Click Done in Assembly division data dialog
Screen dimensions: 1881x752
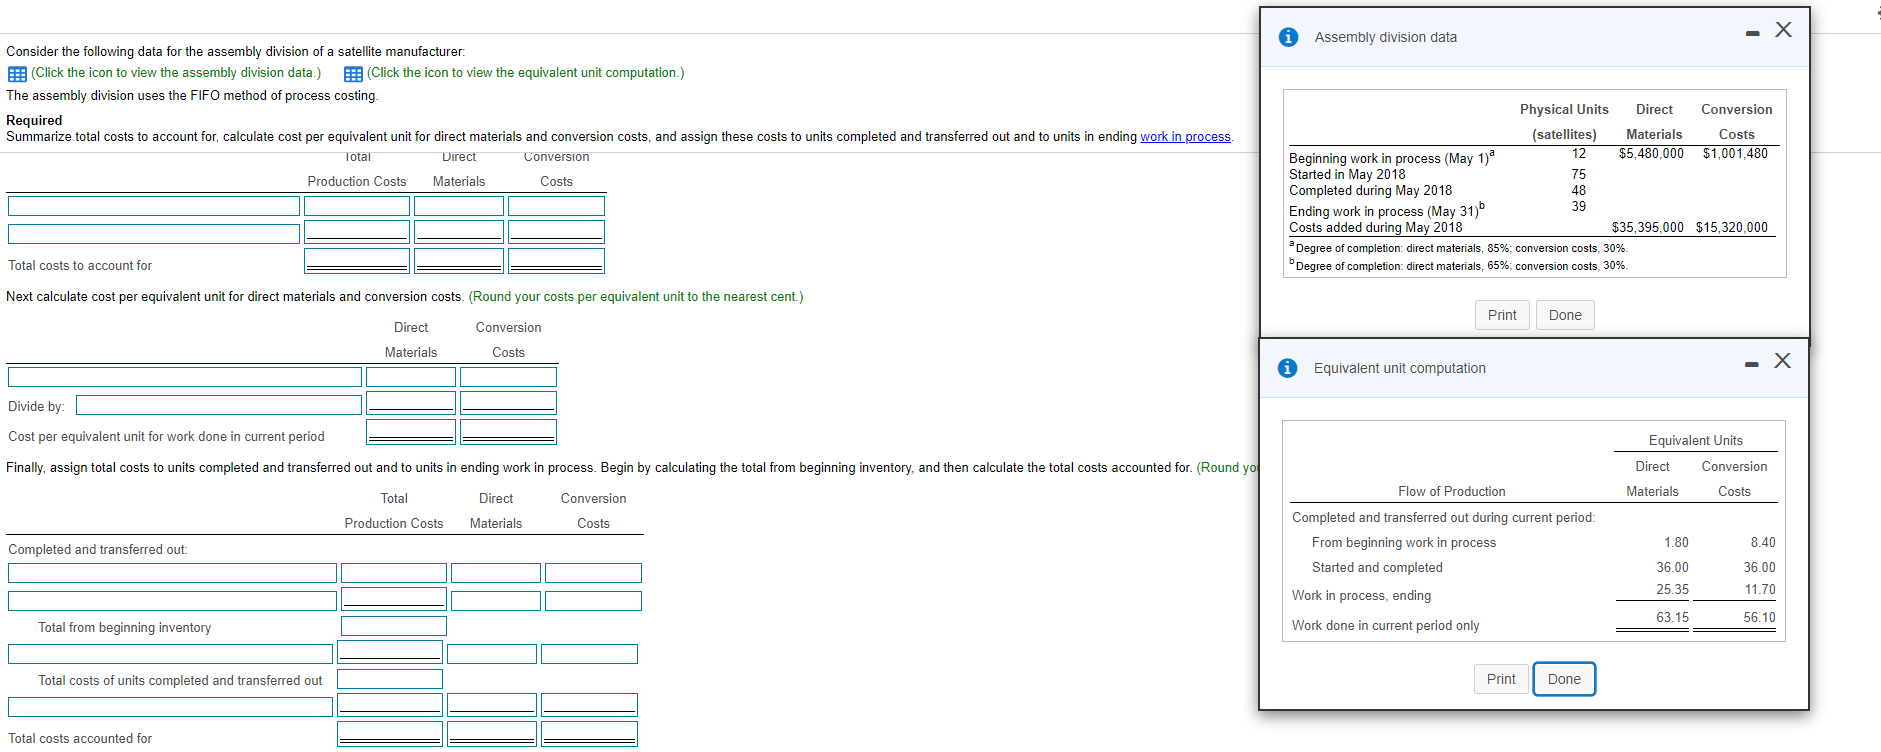(1565, 315)
